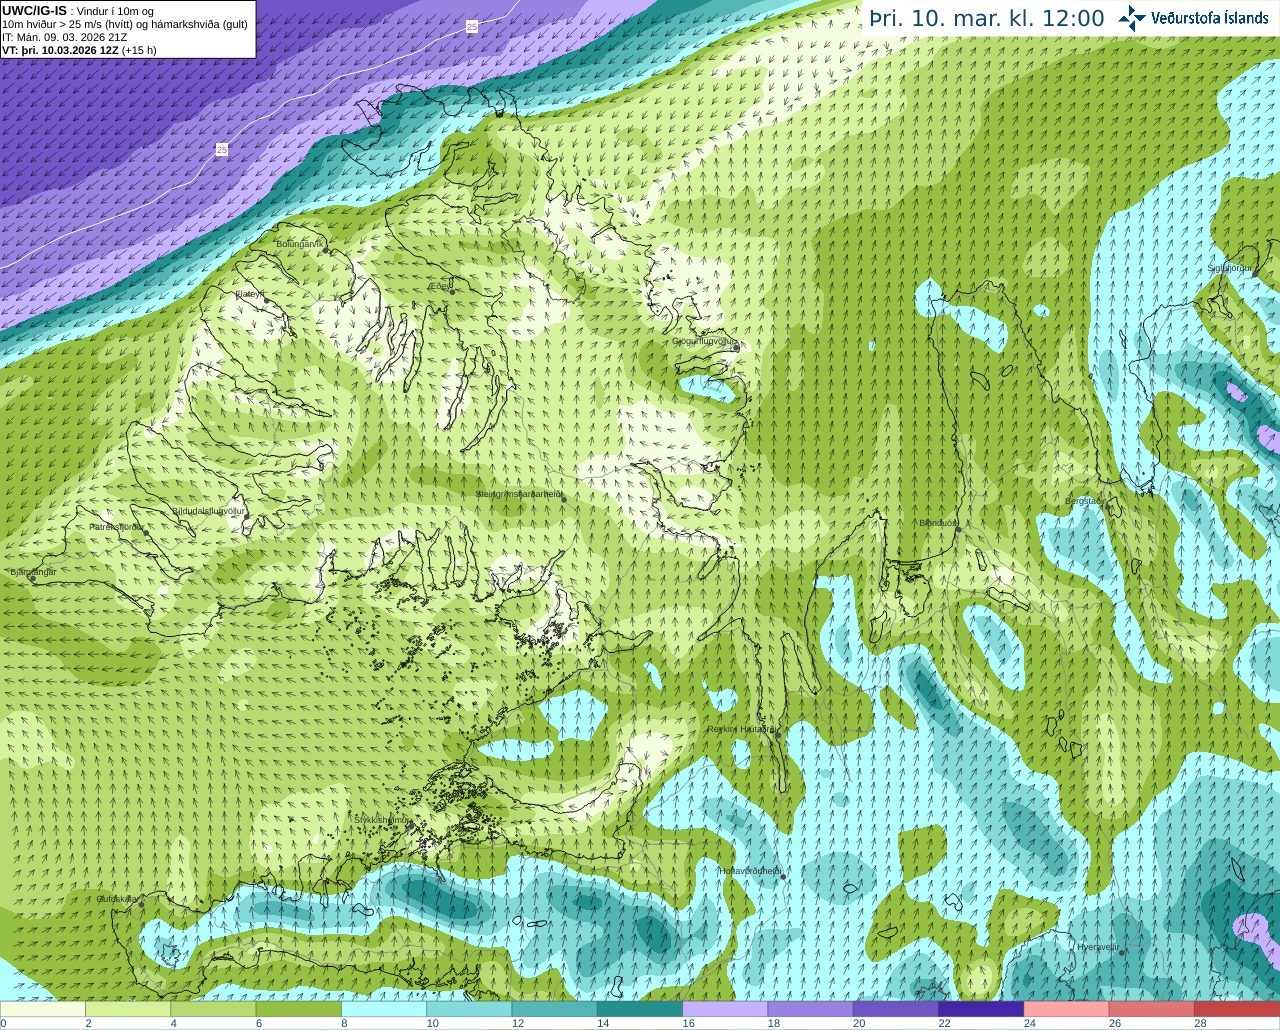Click the Gufuskálar station label
Screen dimensions: 1280x1030
(117, 899)
